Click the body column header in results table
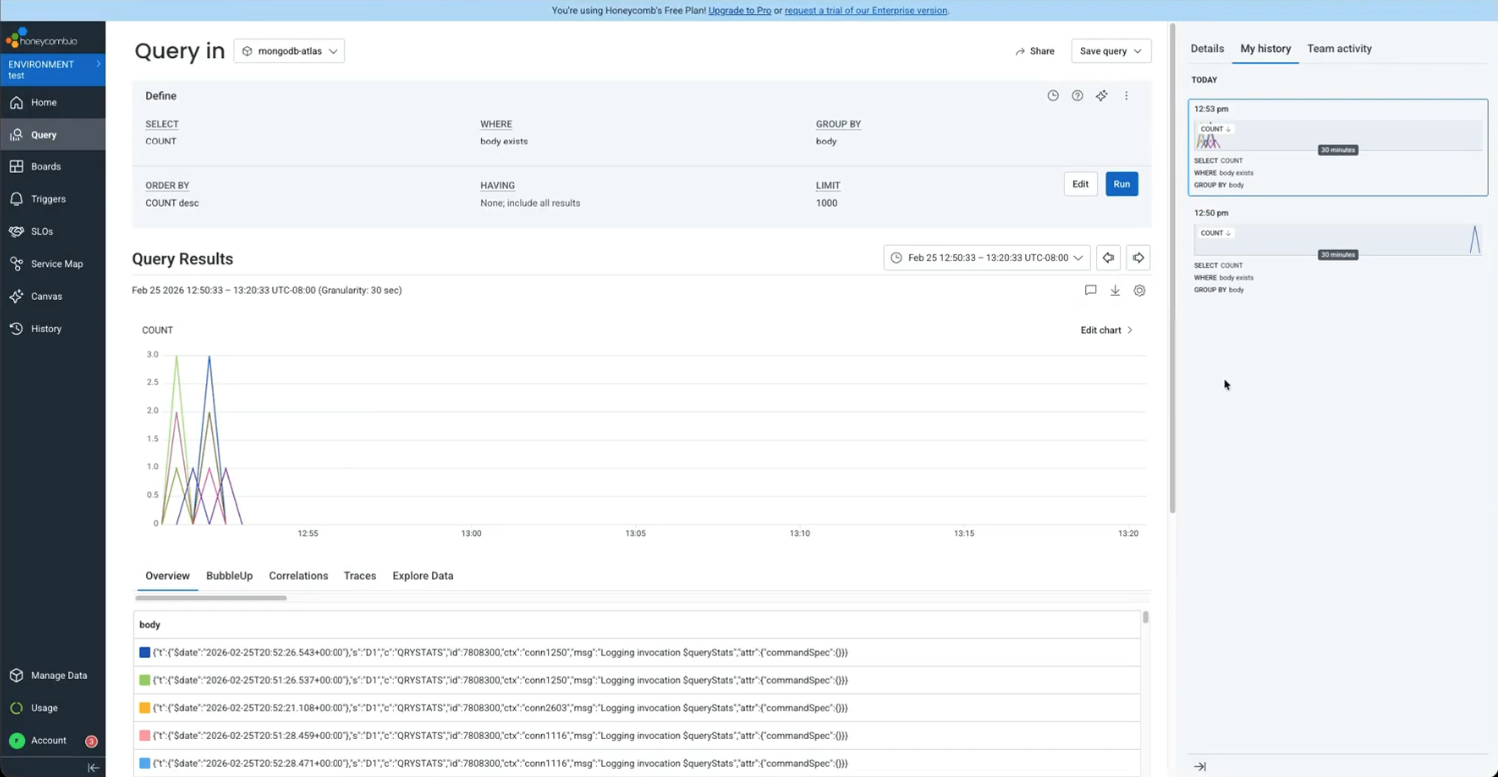Image resolution: width=1498 pixels, height=777 pixels. (x=150, y=625)
